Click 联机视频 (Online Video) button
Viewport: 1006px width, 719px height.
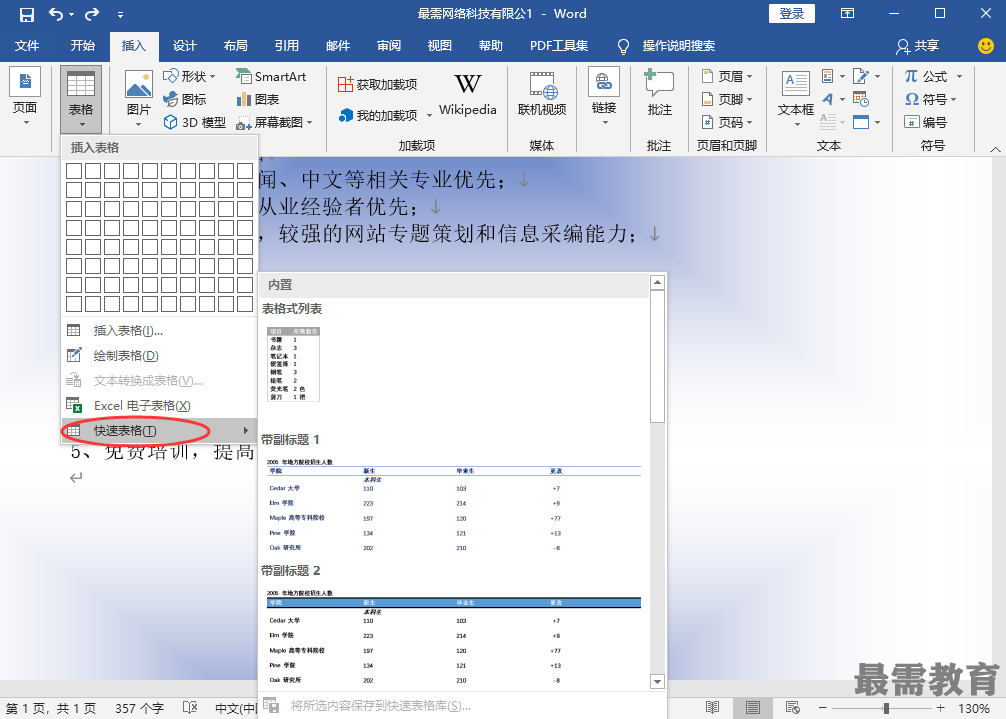coord(542,94)
